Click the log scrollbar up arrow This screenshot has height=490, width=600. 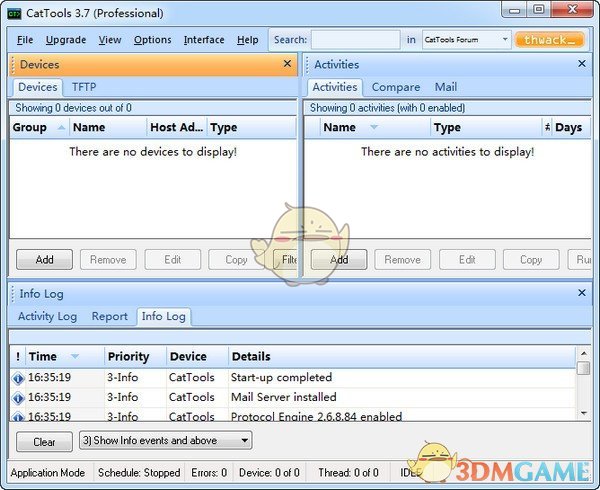point(584,353)
